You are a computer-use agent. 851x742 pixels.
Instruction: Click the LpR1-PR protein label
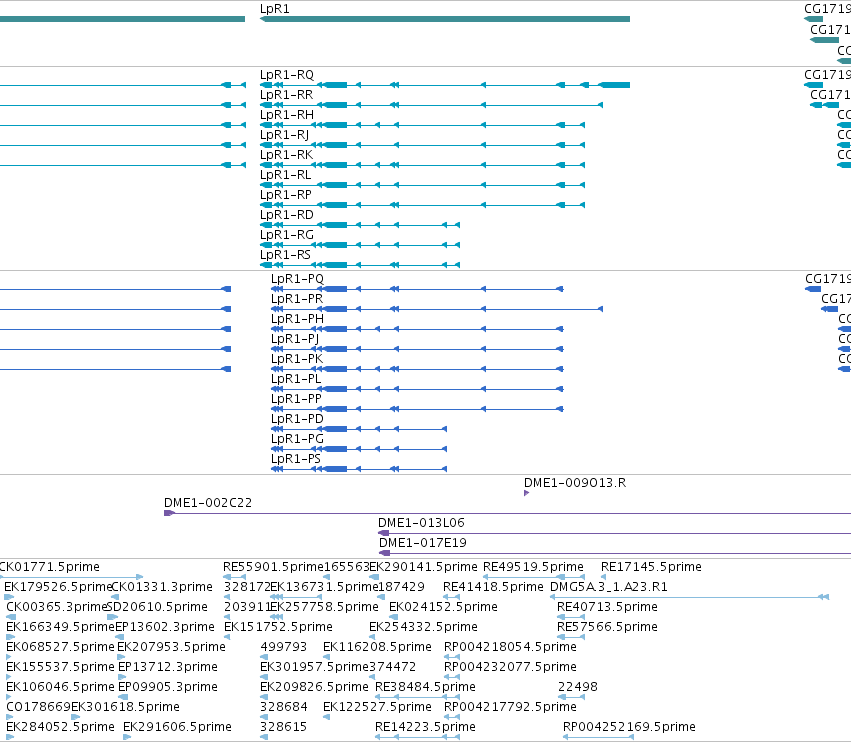(297, 299)
